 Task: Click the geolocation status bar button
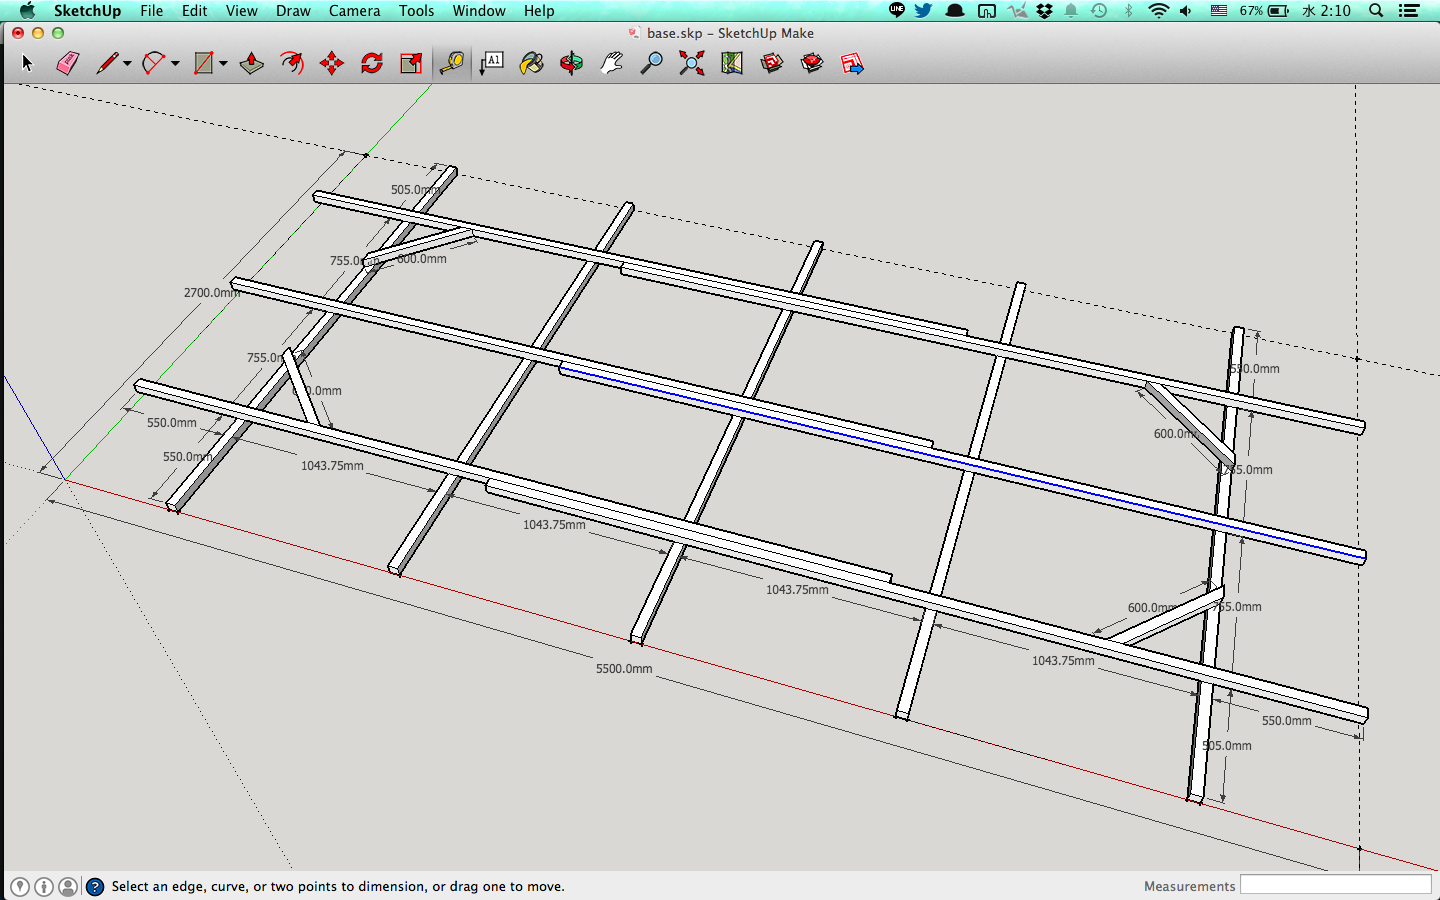pos(20,886)
